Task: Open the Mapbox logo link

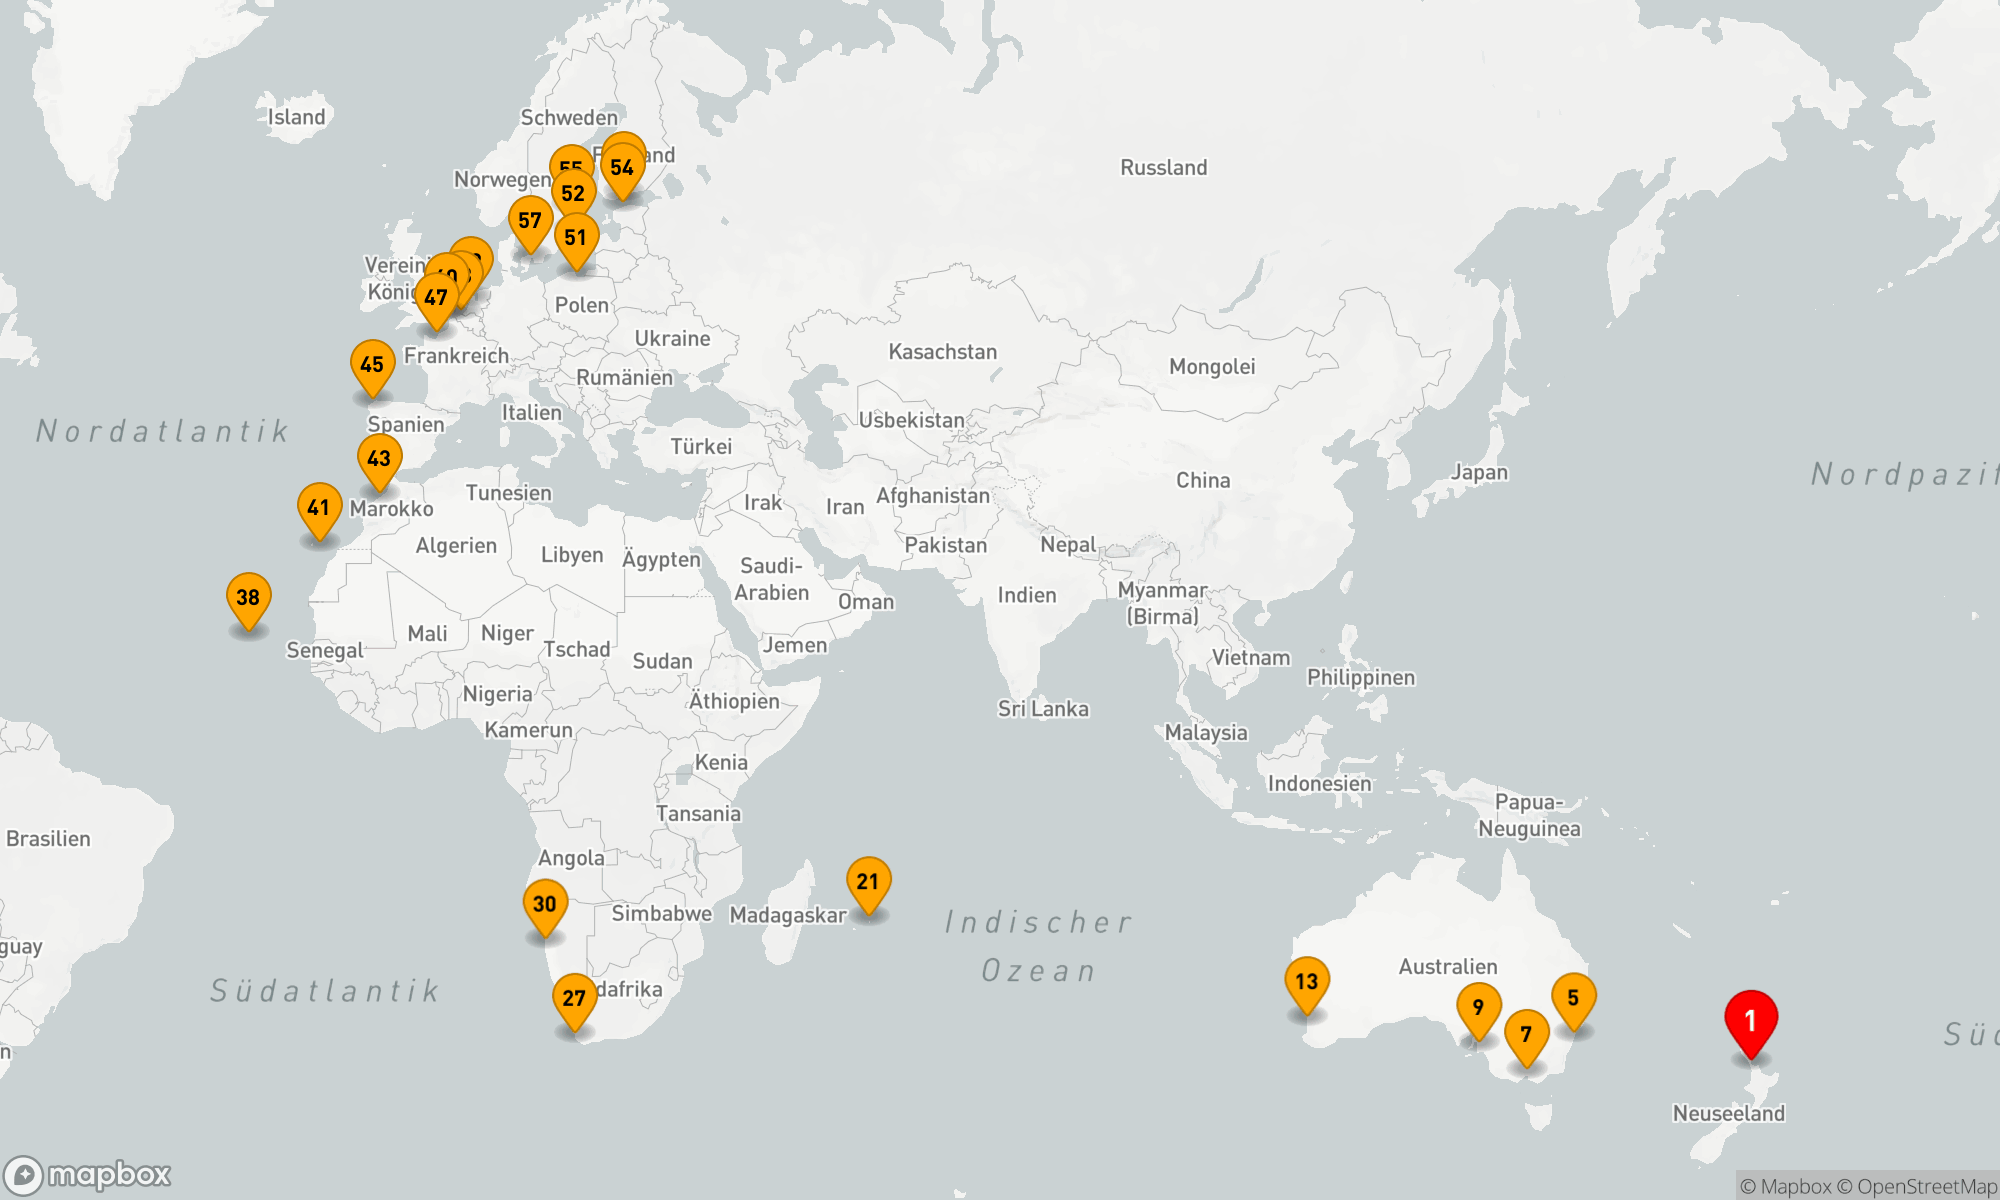Action: 88,1174
